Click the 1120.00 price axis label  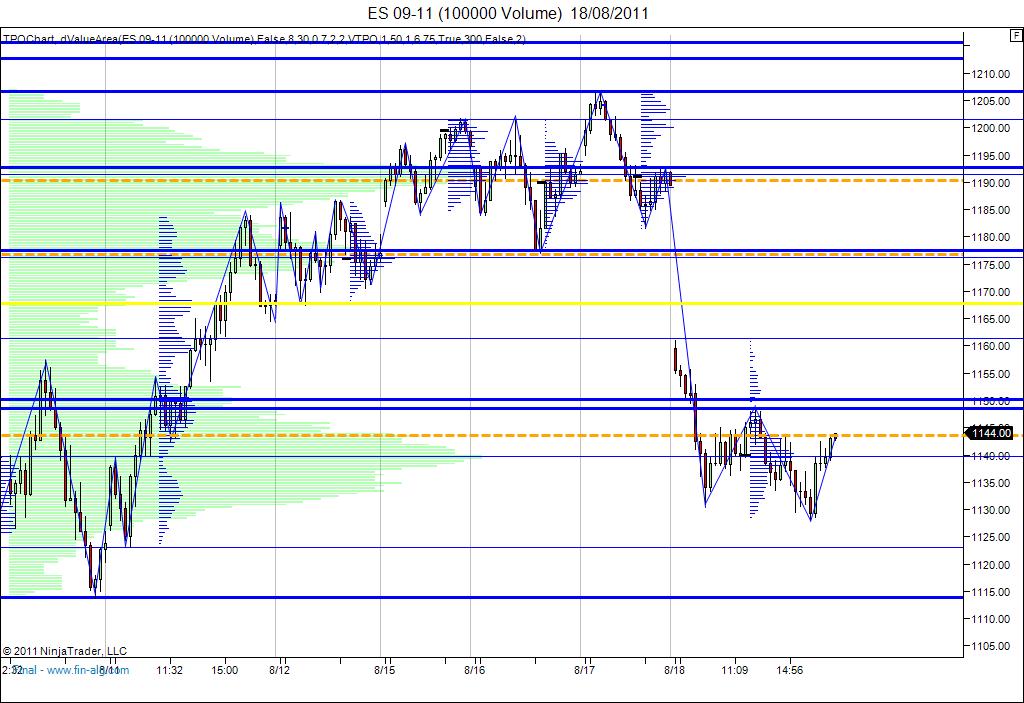pos(990,564)
